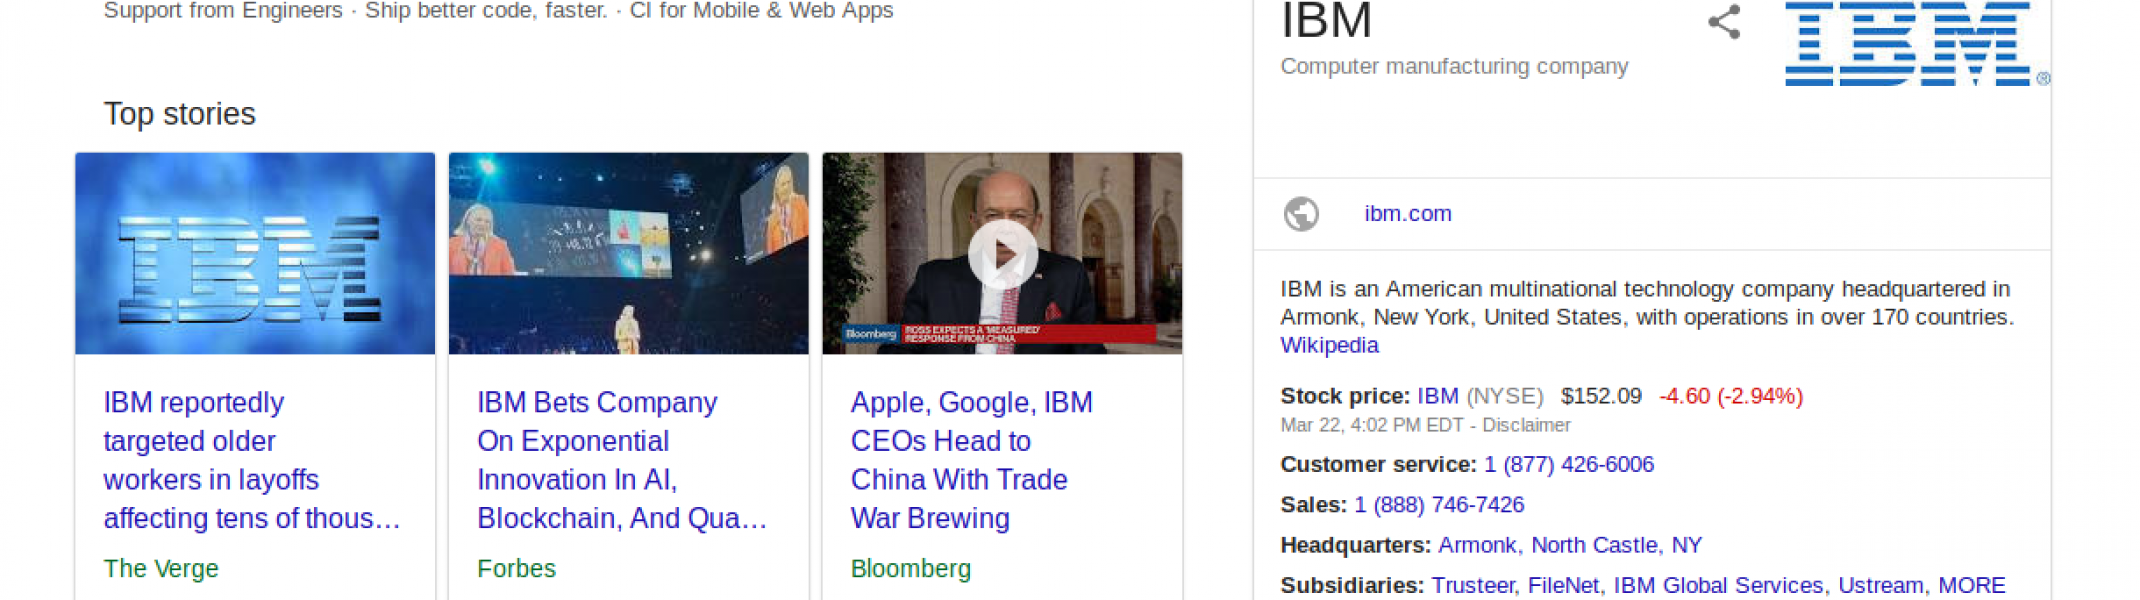2140x600 pixels.
Task: Open the Armonk headquarters link
Action: click(x=1477, y=545)
